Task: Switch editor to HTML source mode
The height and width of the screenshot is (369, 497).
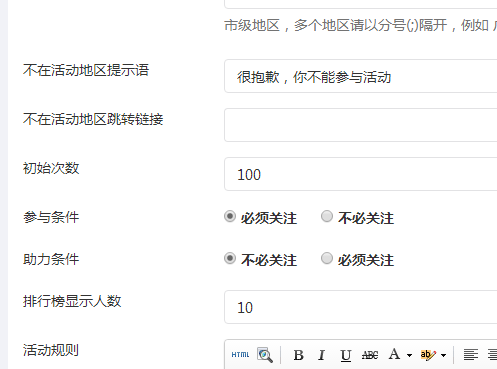Action: click(x=240, y=355)
